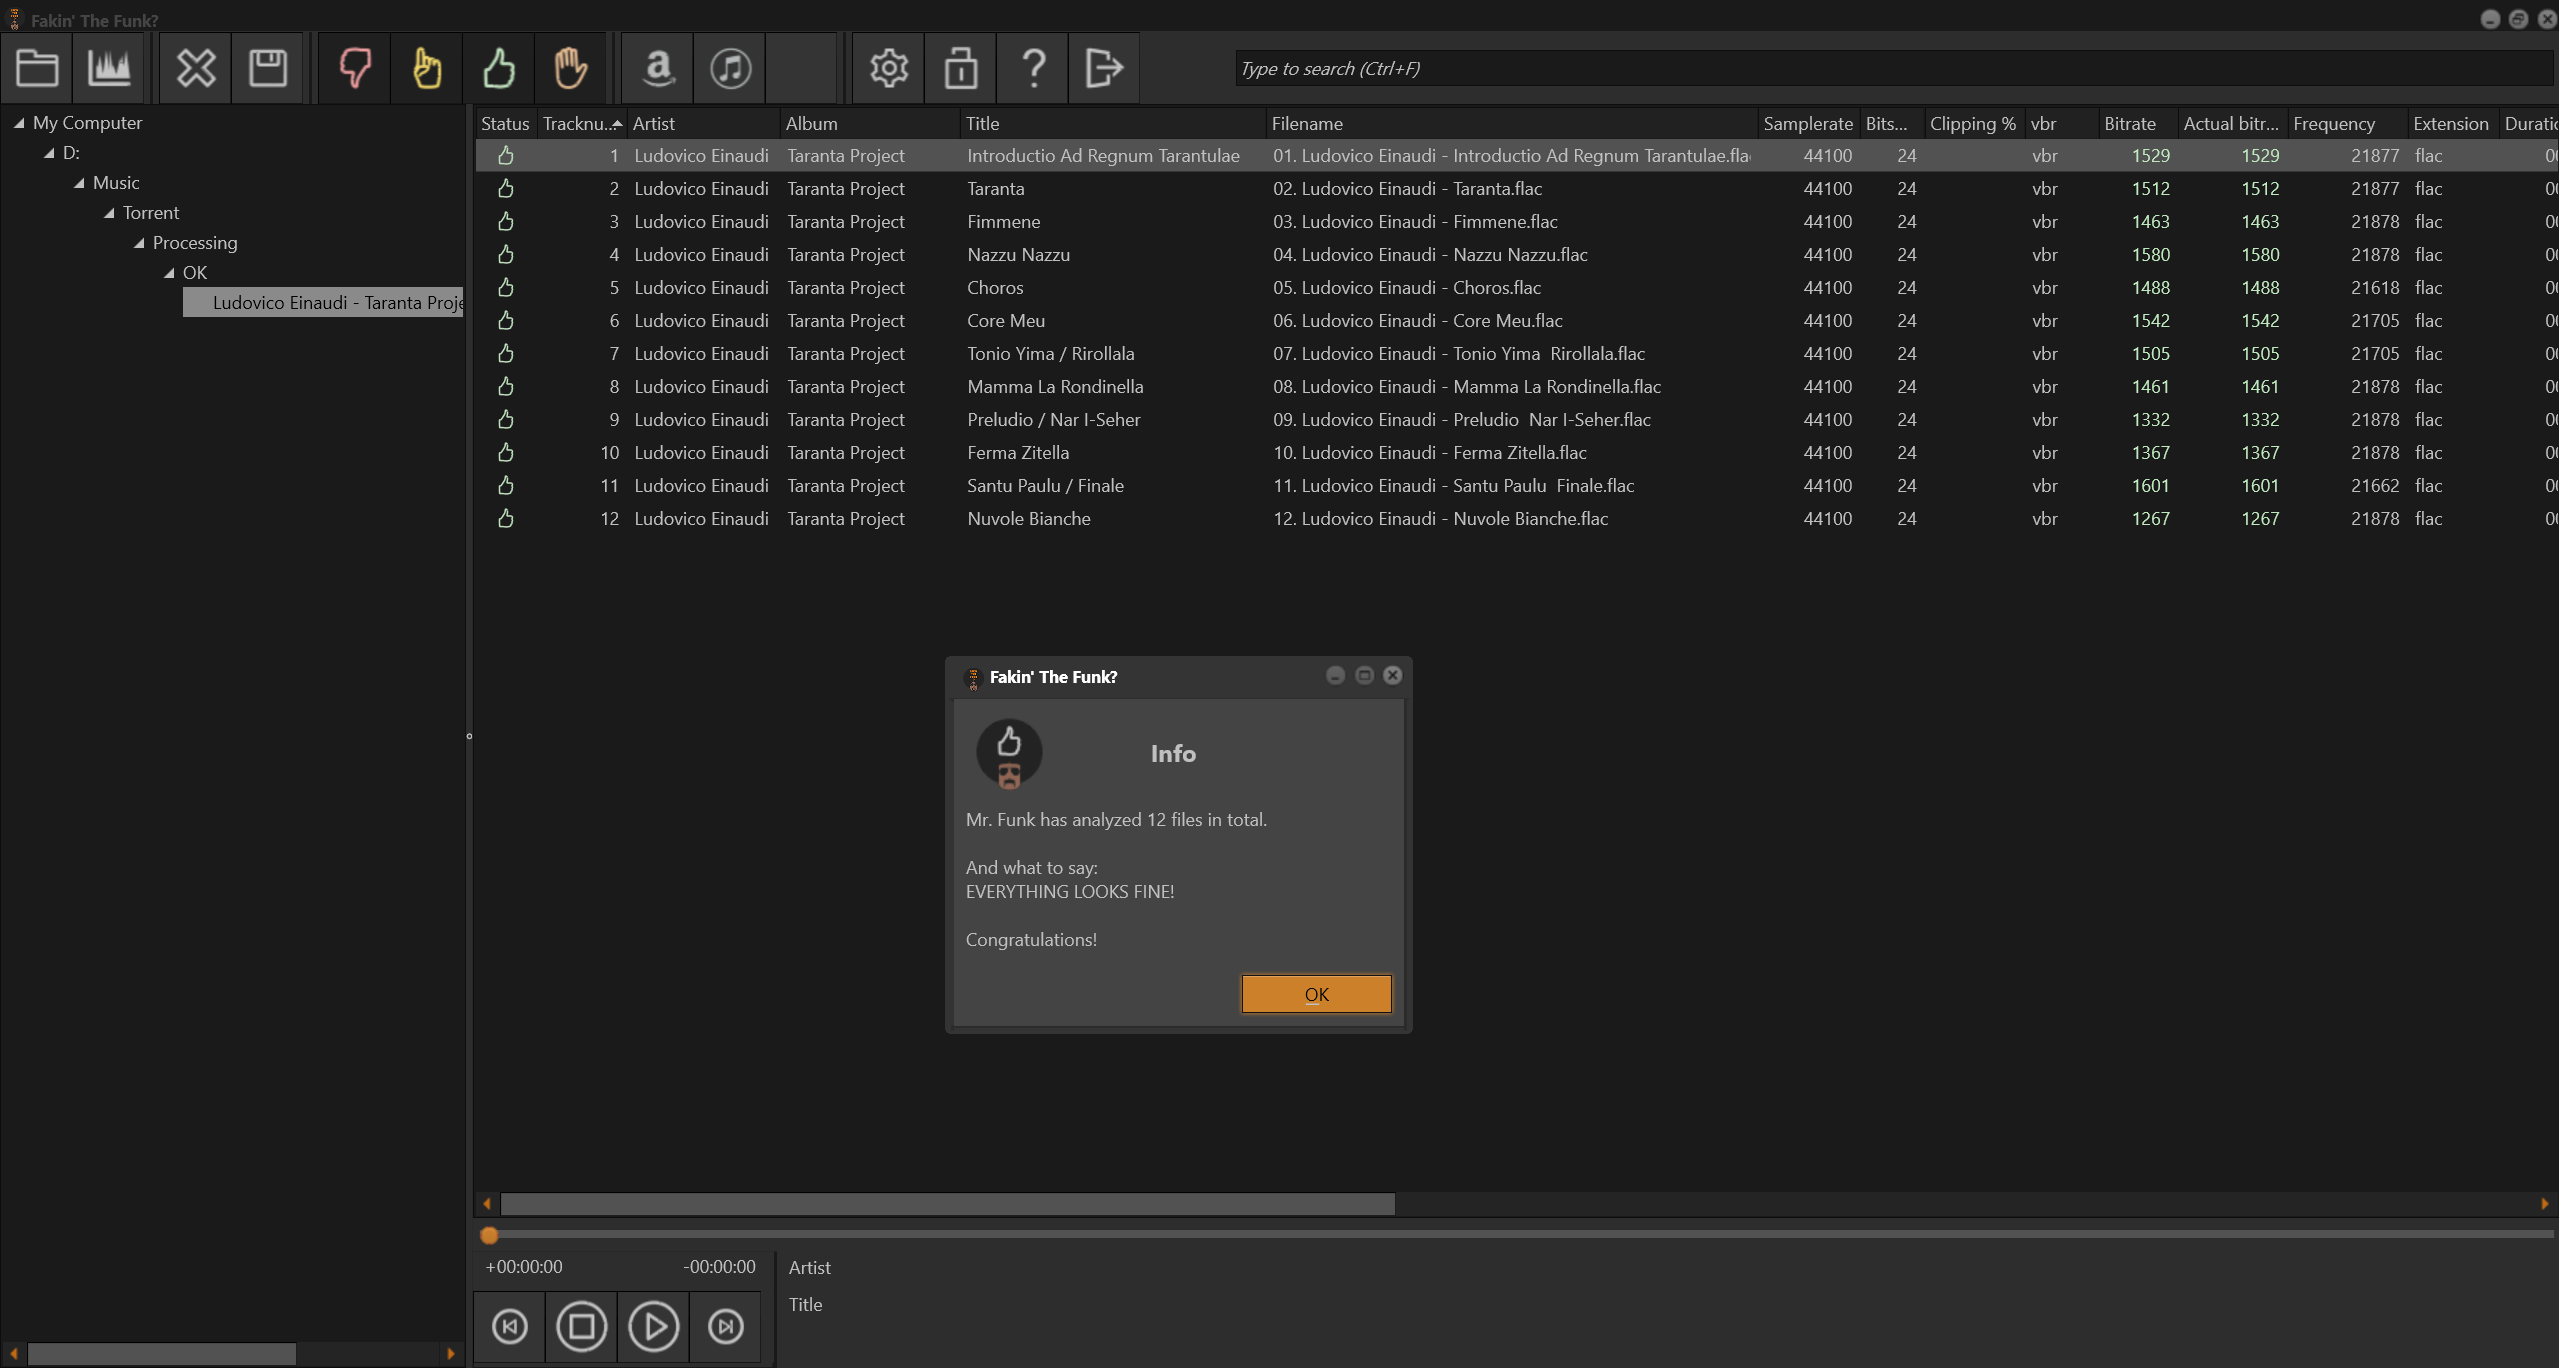
Task: Click the orange playback position slider handle
Action: coord(489,1235)
